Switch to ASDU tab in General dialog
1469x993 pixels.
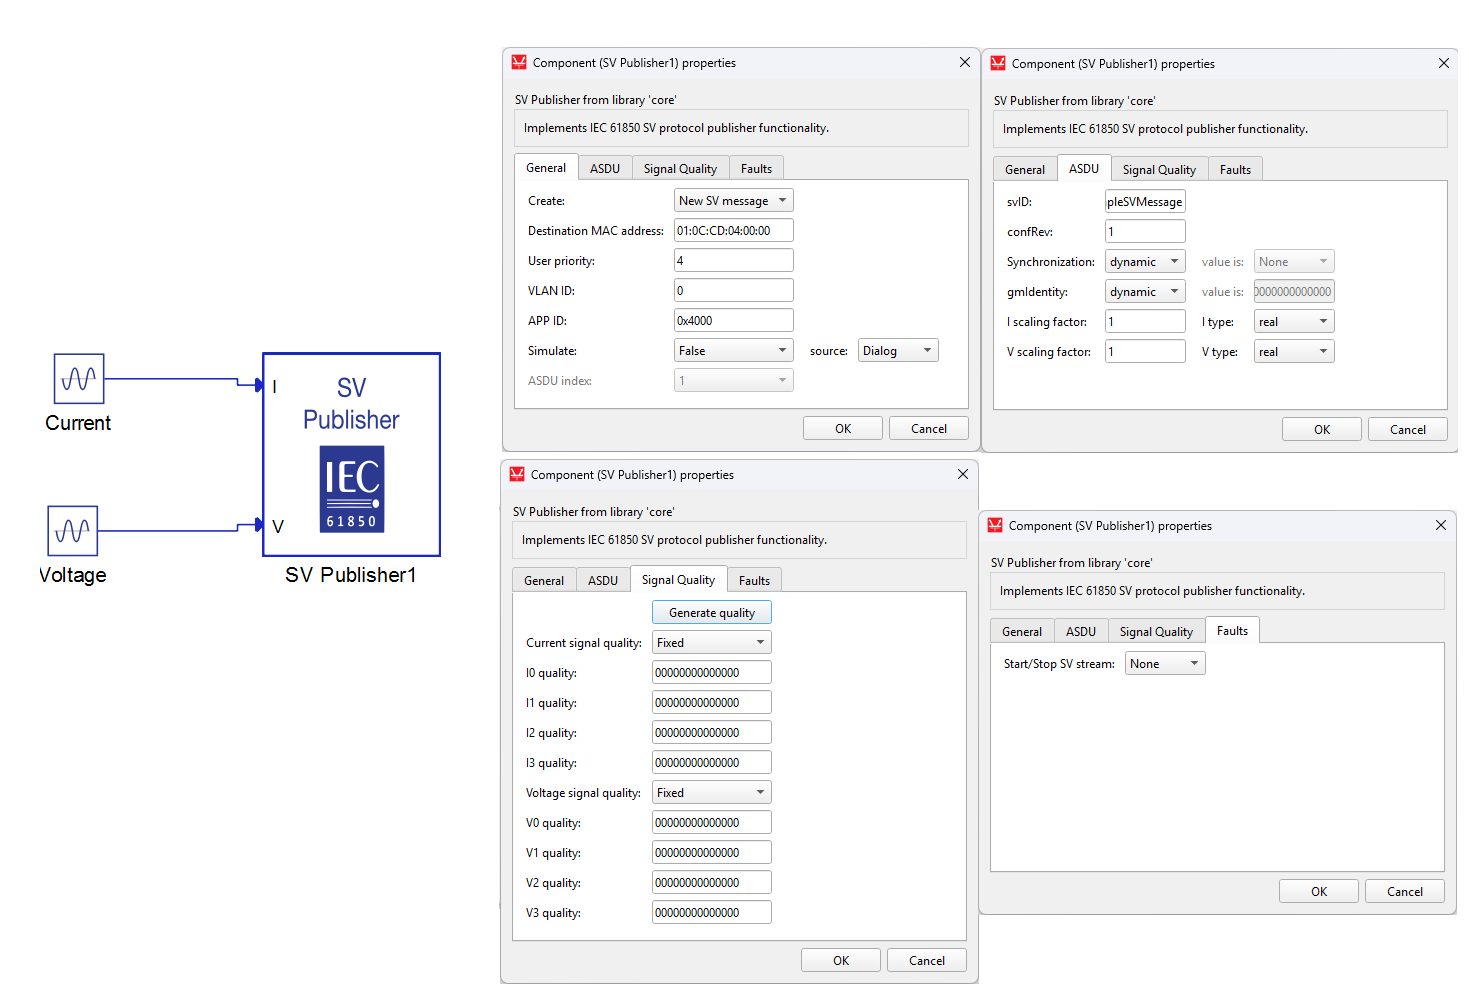coord(605,169)
